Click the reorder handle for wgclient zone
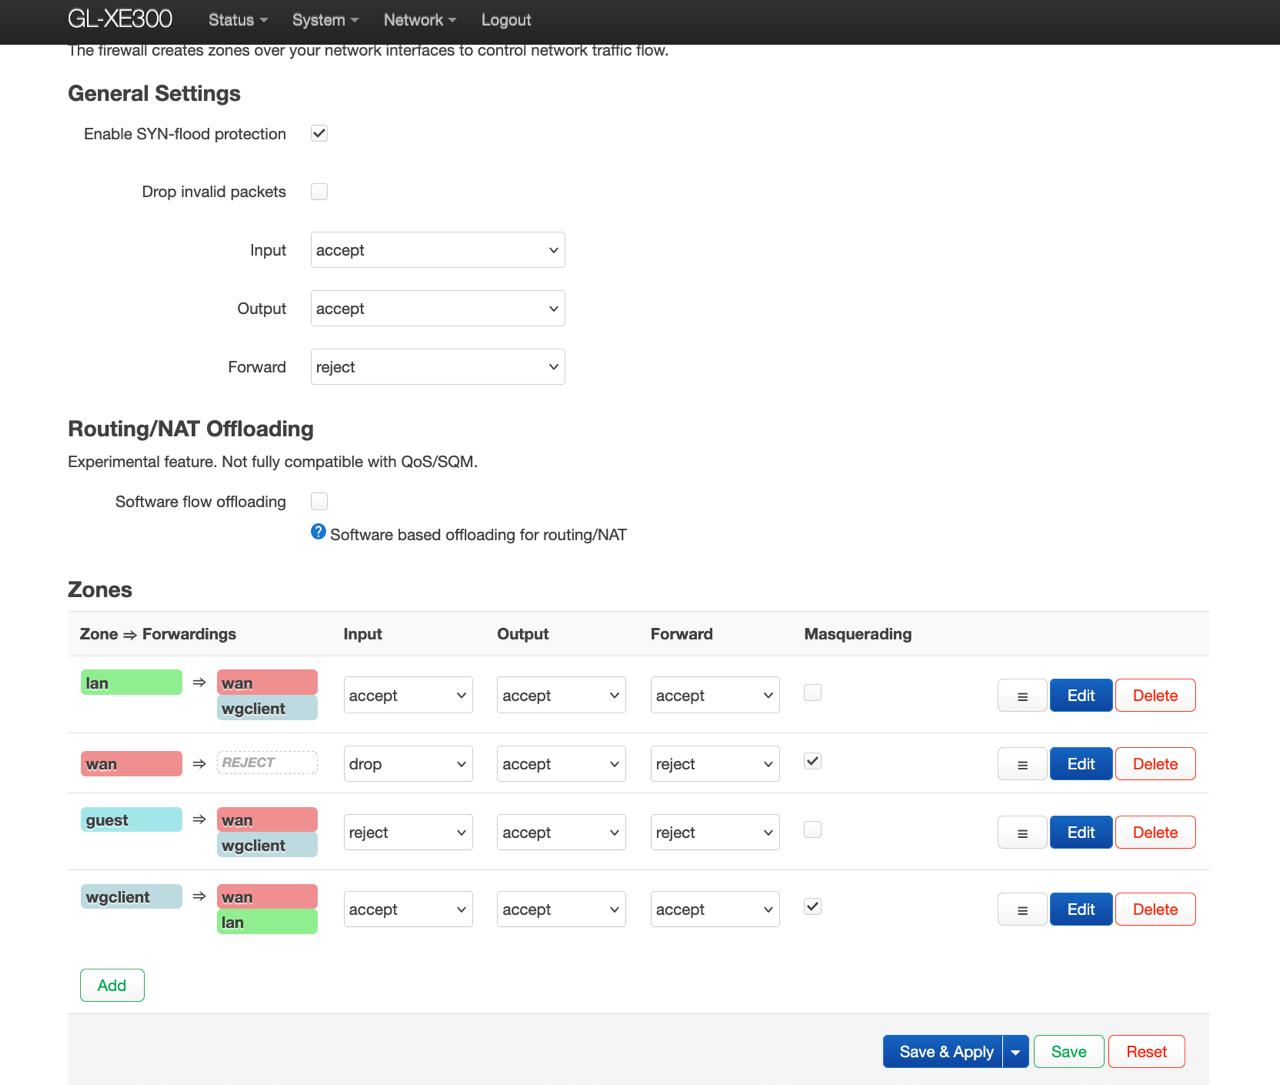This screenshot has height=1085, width=1280. tap(1022, 910)
